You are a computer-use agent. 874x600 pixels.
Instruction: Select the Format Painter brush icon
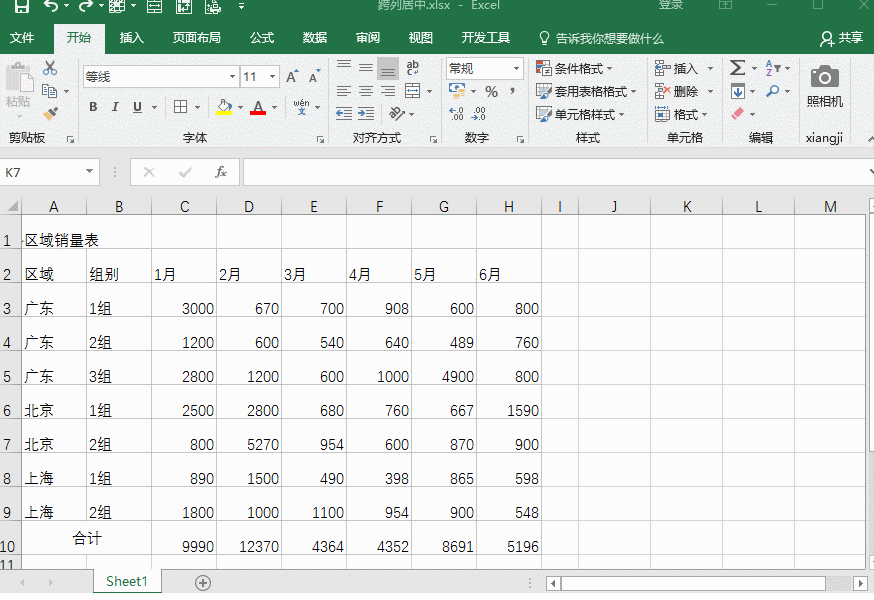point(50,113)
